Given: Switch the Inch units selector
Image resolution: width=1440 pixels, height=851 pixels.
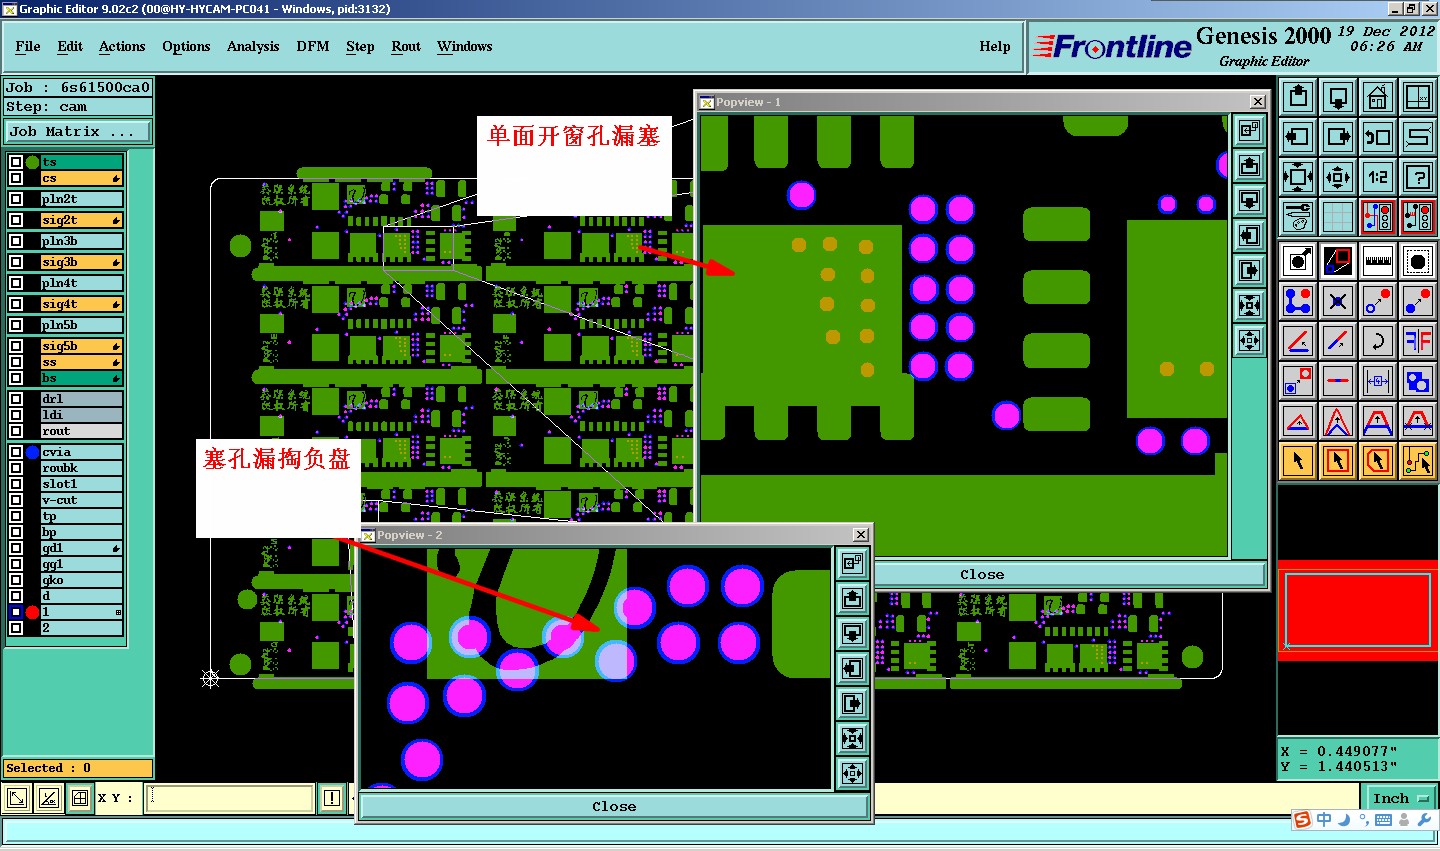Looking at the screenshot, I should 1400,798.
